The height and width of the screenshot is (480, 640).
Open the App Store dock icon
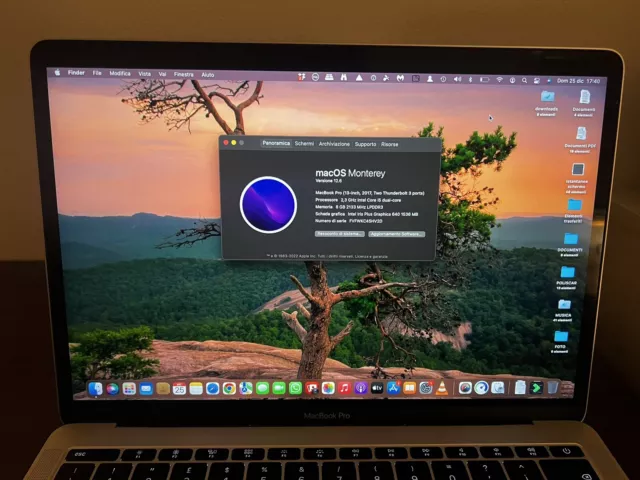click(x=393, y=388)
